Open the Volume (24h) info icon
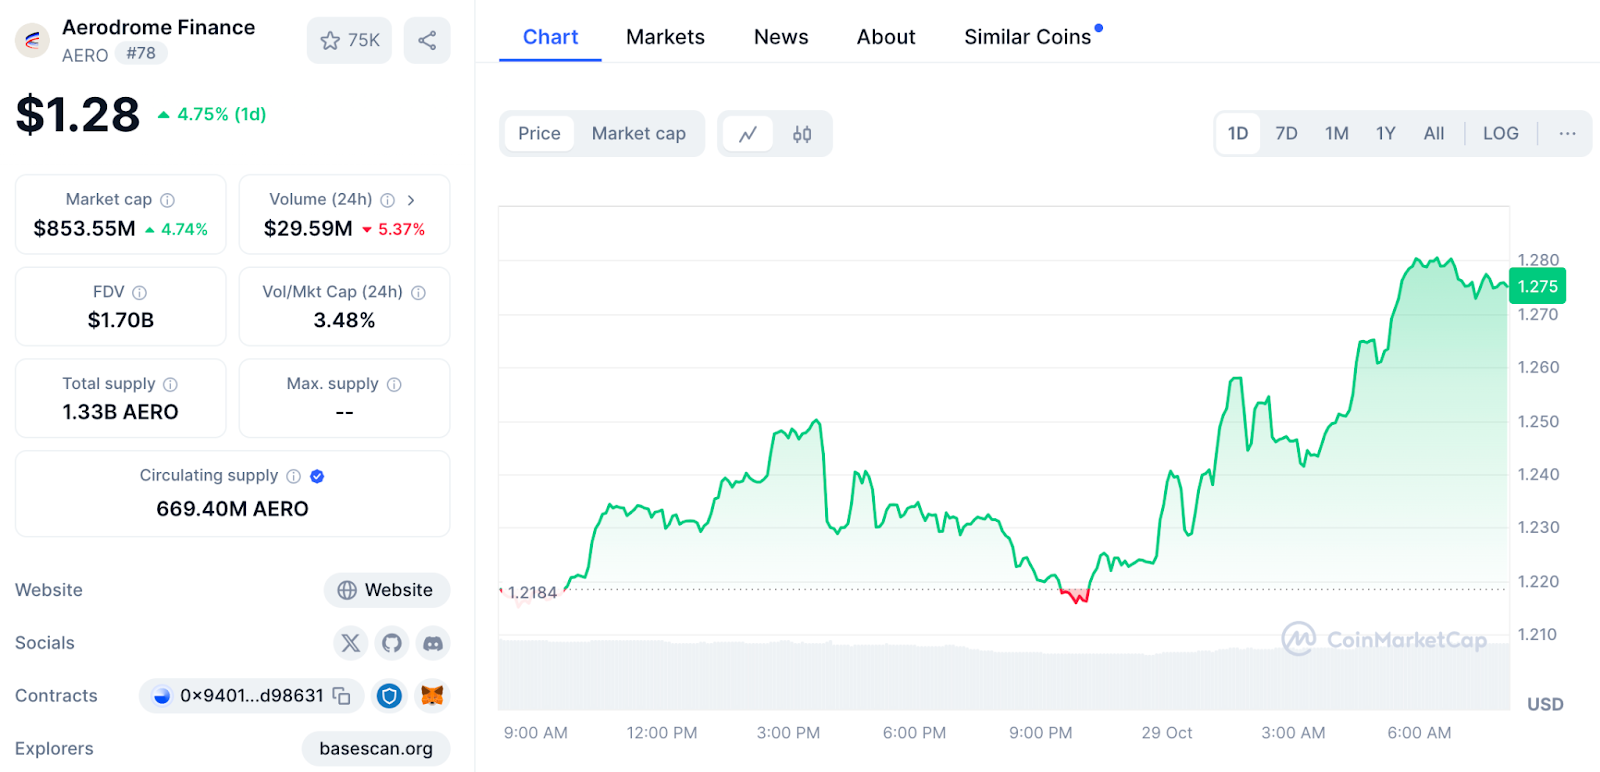This screenshot has width=1600, height=772. 388,200
